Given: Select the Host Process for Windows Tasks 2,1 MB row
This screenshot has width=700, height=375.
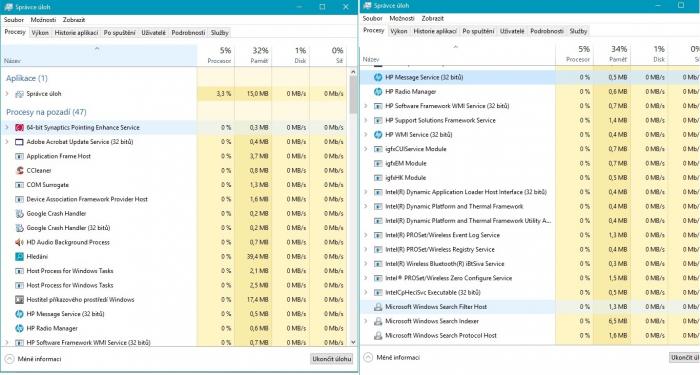Looking at the screenshot, I should (174, 271).
